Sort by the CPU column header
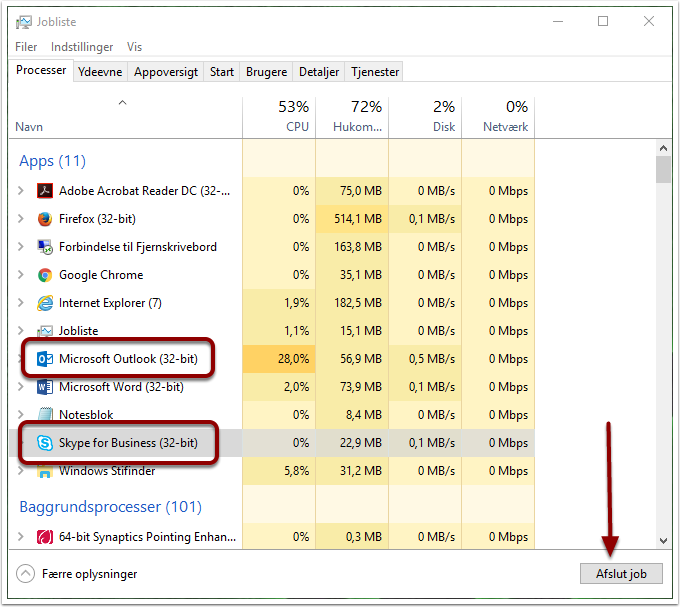Screen dimensions: 680x607 (x=279, y=117)
